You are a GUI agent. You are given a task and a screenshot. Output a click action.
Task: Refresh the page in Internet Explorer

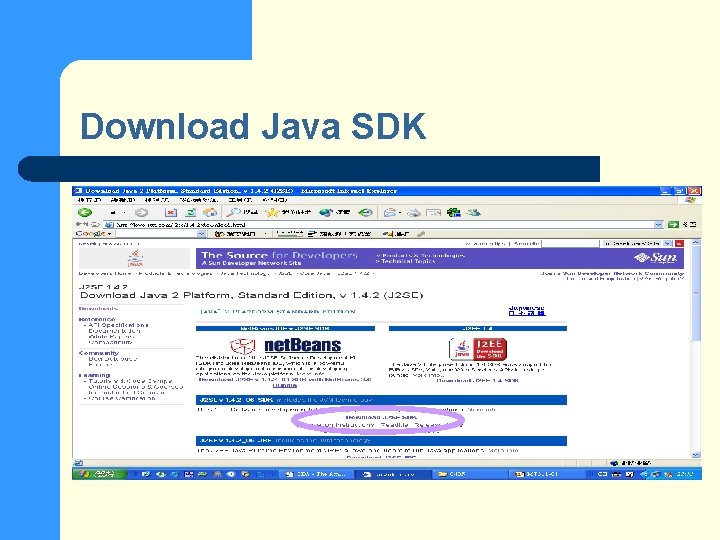[191, 212]
